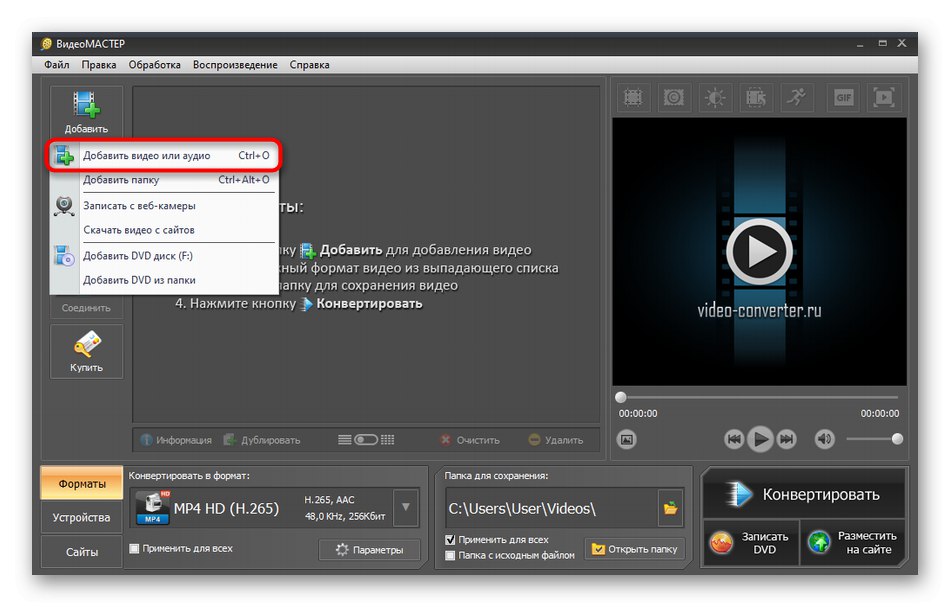Open the Файл menu
Image resolution: width=950 pixels, height=607 pixels.
[57, 65]
